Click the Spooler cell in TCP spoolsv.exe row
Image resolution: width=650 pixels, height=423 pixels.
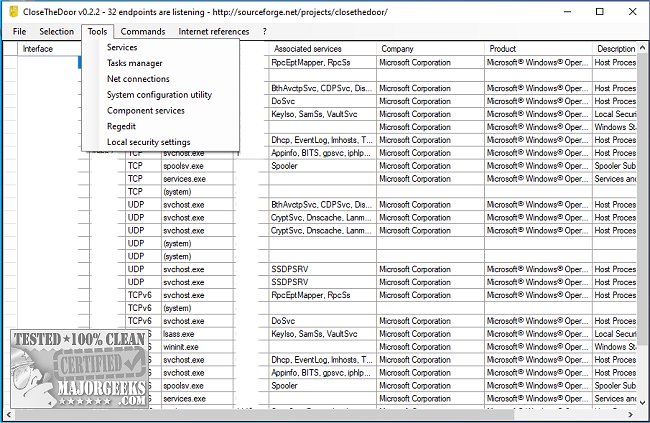pos(322,166)
